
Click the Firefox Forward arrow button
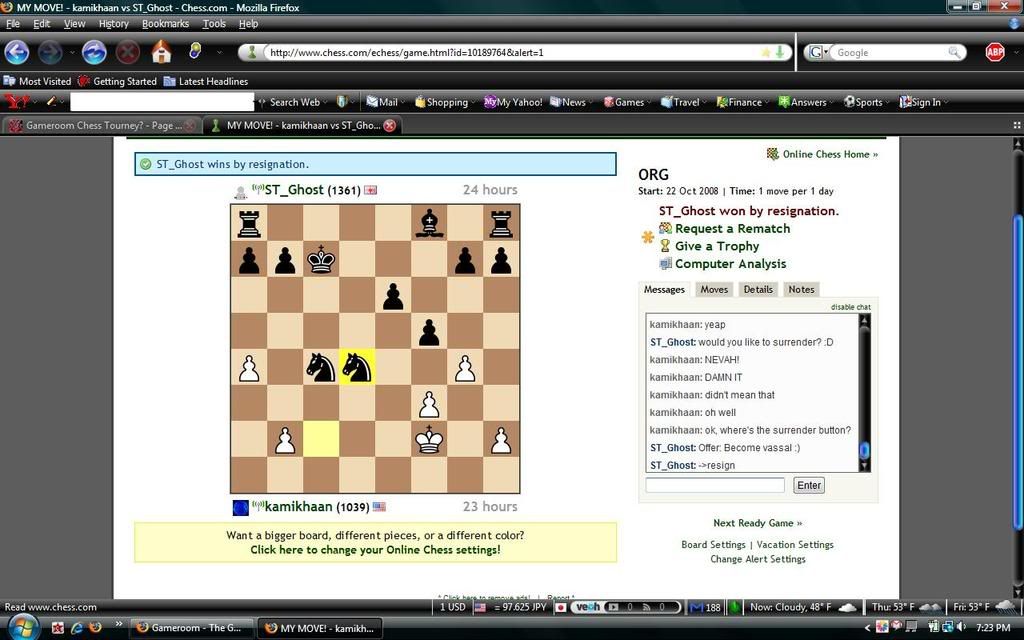point(50,52)
